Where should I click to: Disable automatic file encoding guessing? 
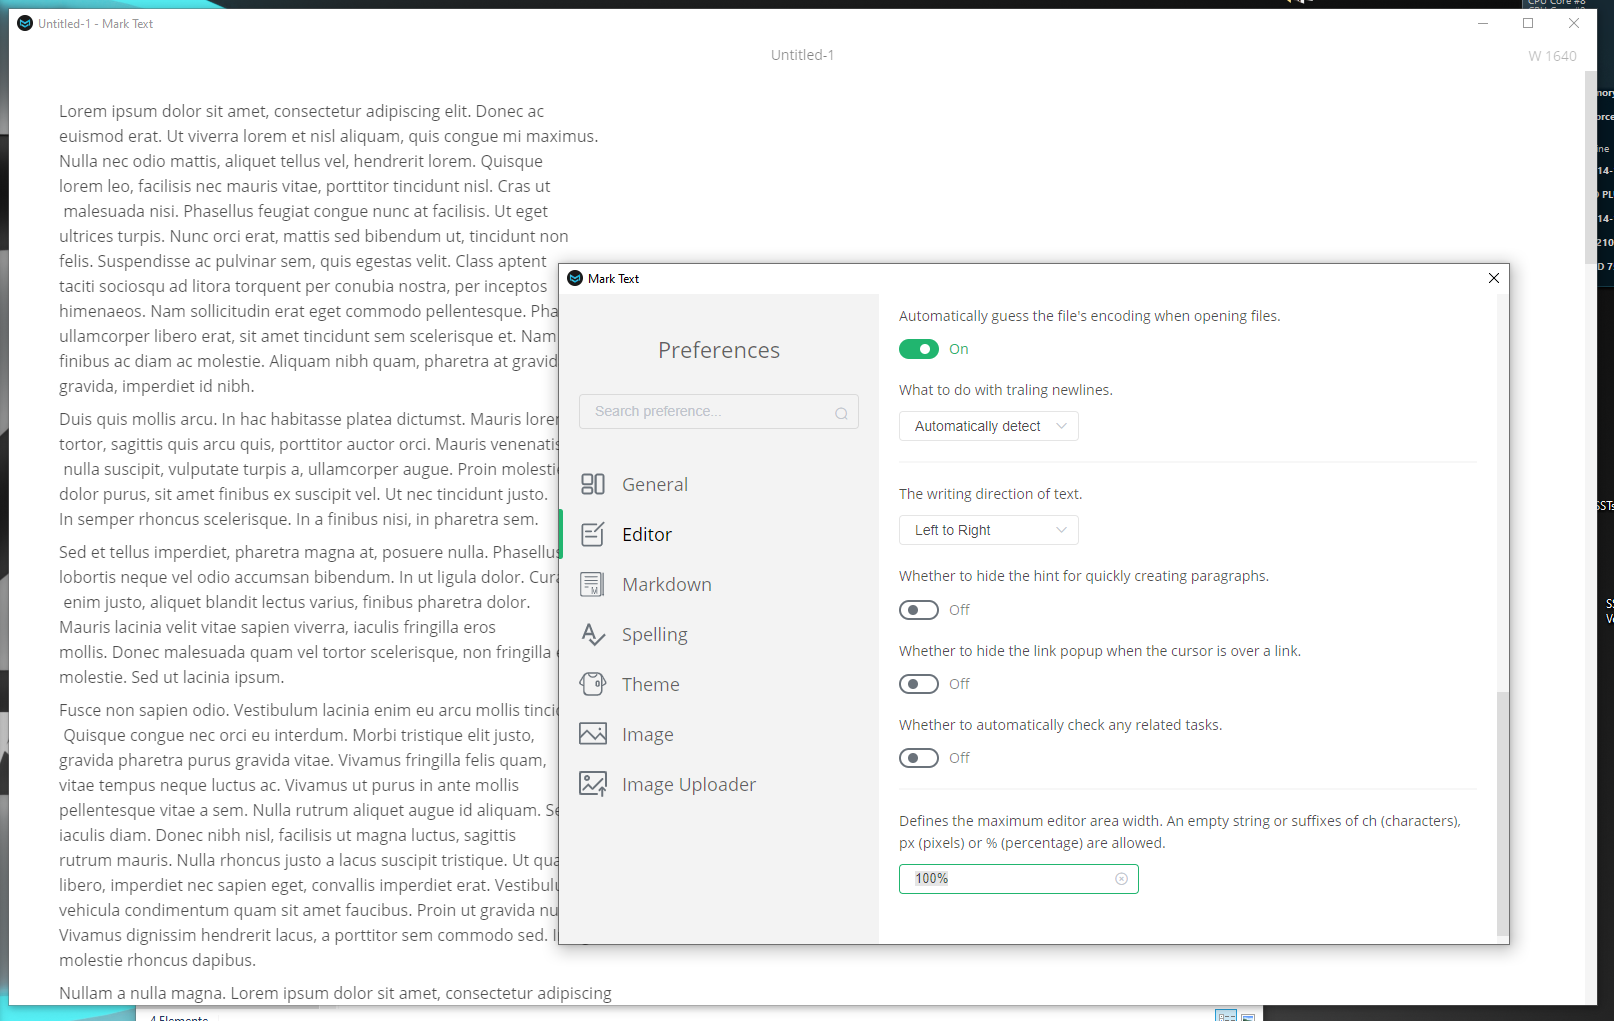click(x=919, y=349)
